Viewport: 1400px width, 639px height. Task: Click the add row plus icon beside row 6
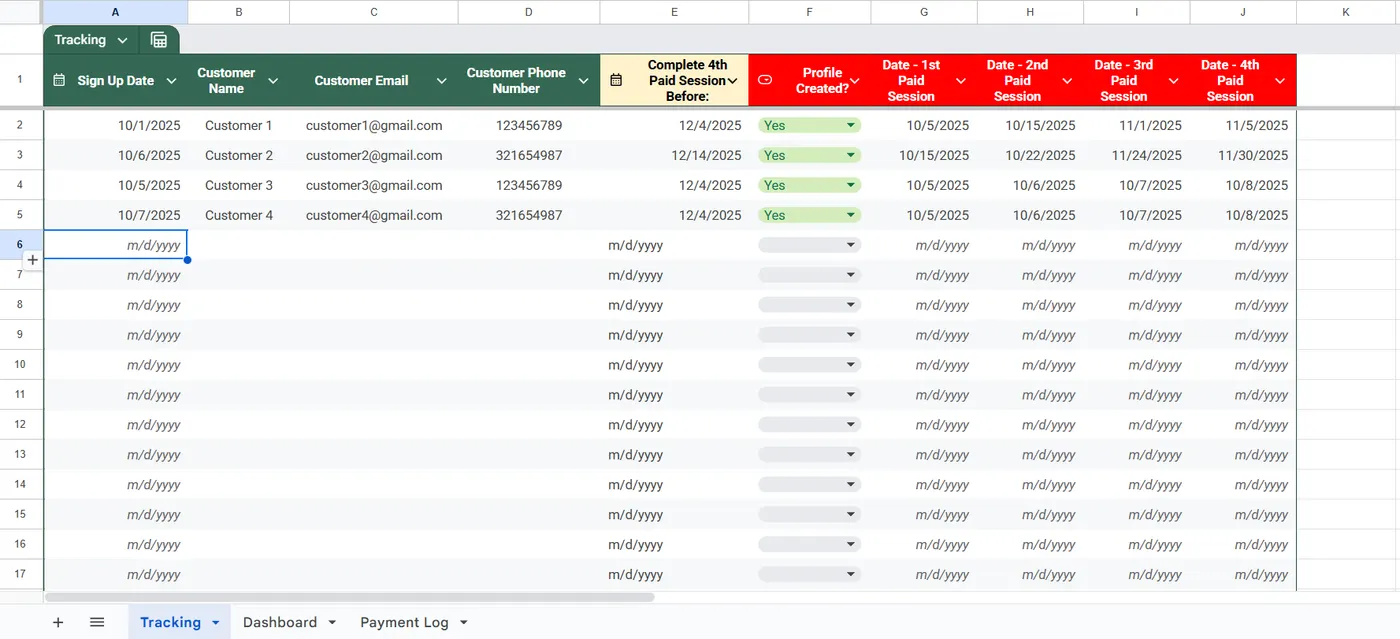32,260
